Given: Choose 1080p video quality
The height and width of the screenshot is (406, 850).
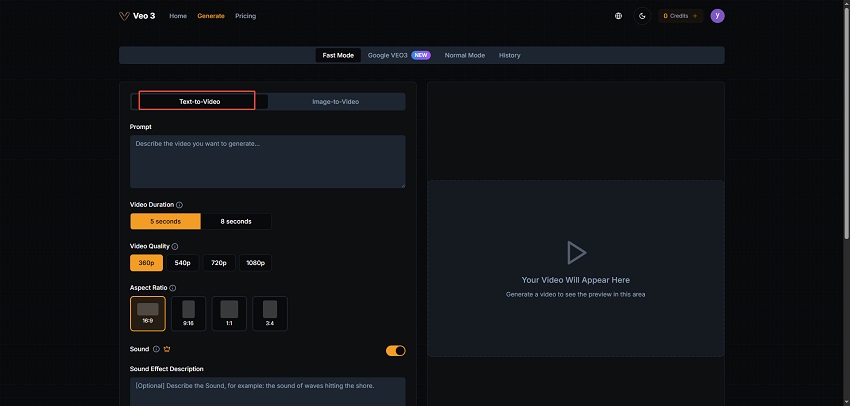Looking at the screenshot, I should 255,263.
